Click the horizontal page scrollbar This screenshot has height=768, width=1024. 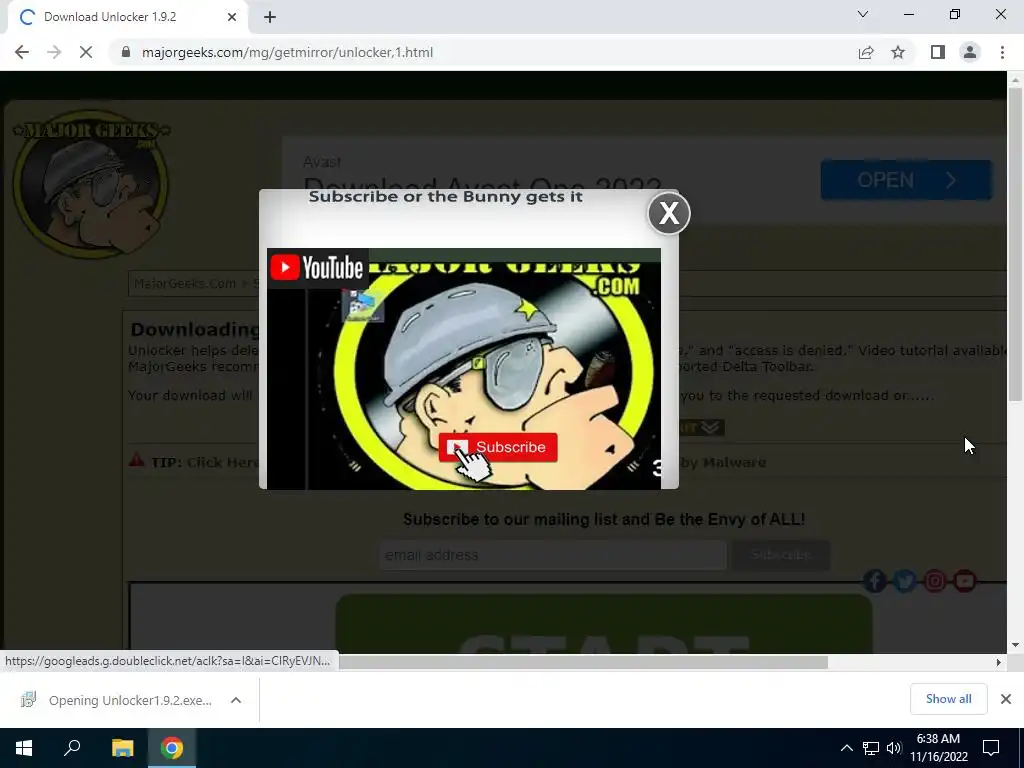click(583, 662)
